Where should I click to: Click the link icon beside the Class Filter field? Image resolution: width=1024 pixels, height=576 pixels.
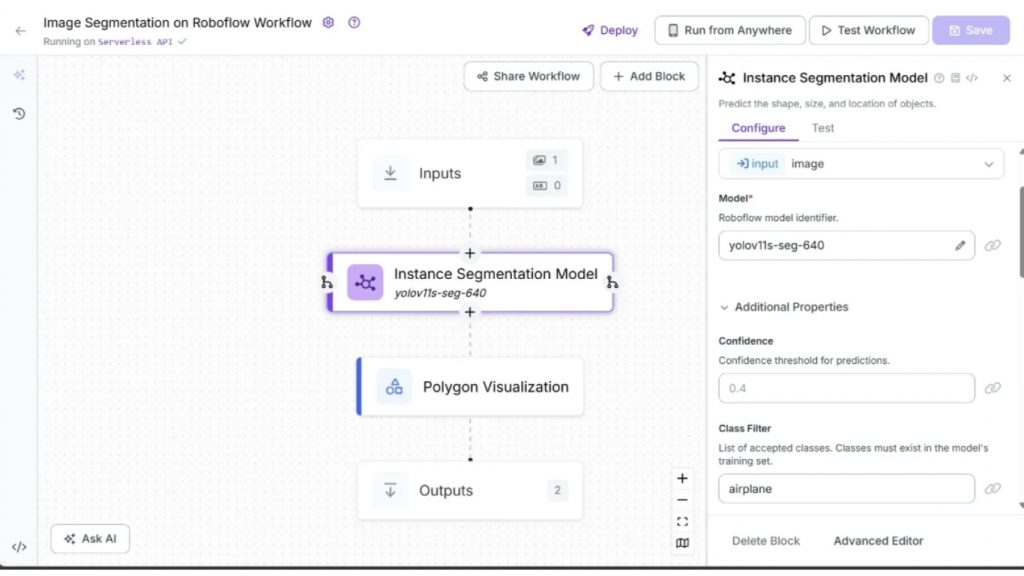pos(993,488)
